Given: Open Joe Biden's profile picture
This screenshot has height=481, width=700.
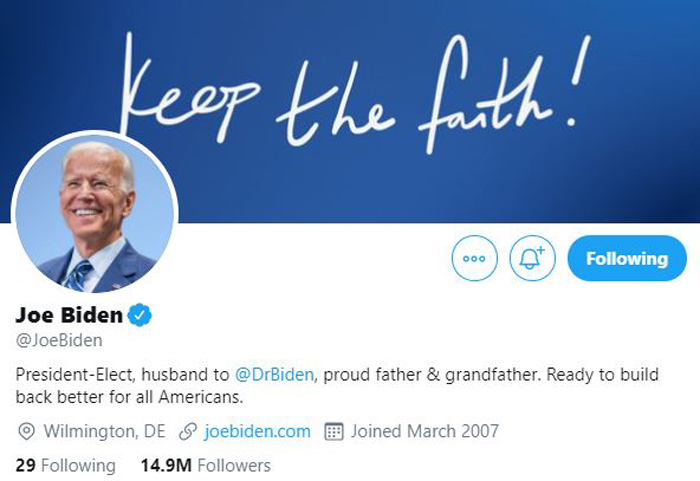Looking at the screenshot, I should pos(94,213).
